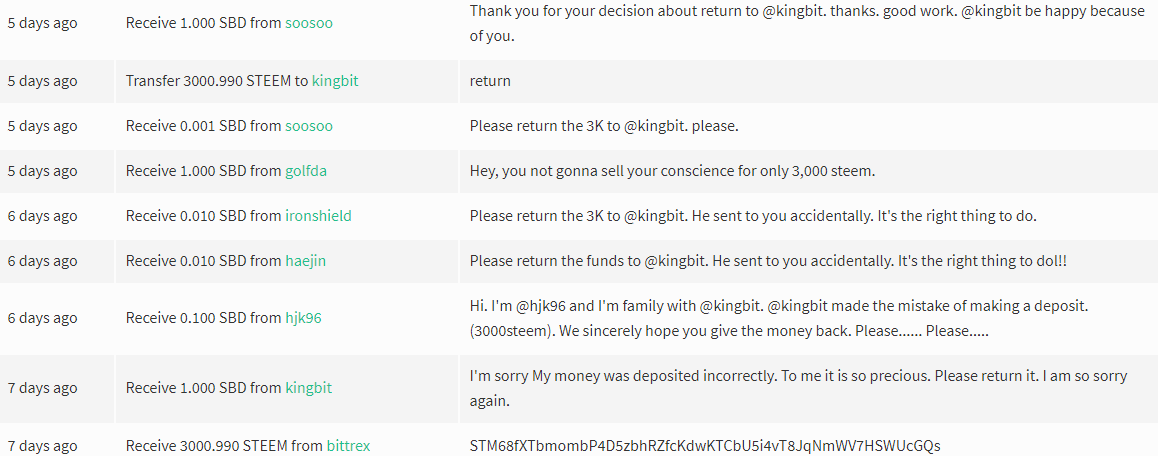1158x456 pixels.
Task: Select the STM68f memo key string
Action: tap(705, 446)
